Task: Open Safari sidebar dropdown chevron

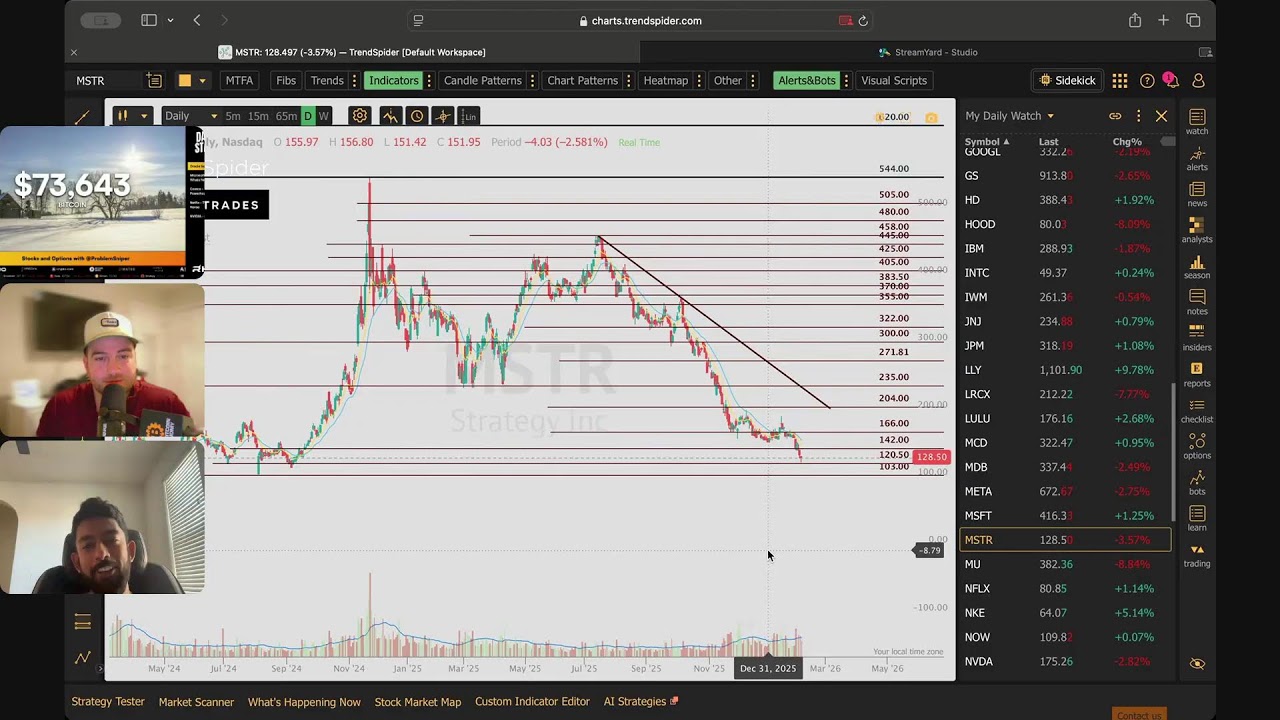Action: [x=170, y=20]
